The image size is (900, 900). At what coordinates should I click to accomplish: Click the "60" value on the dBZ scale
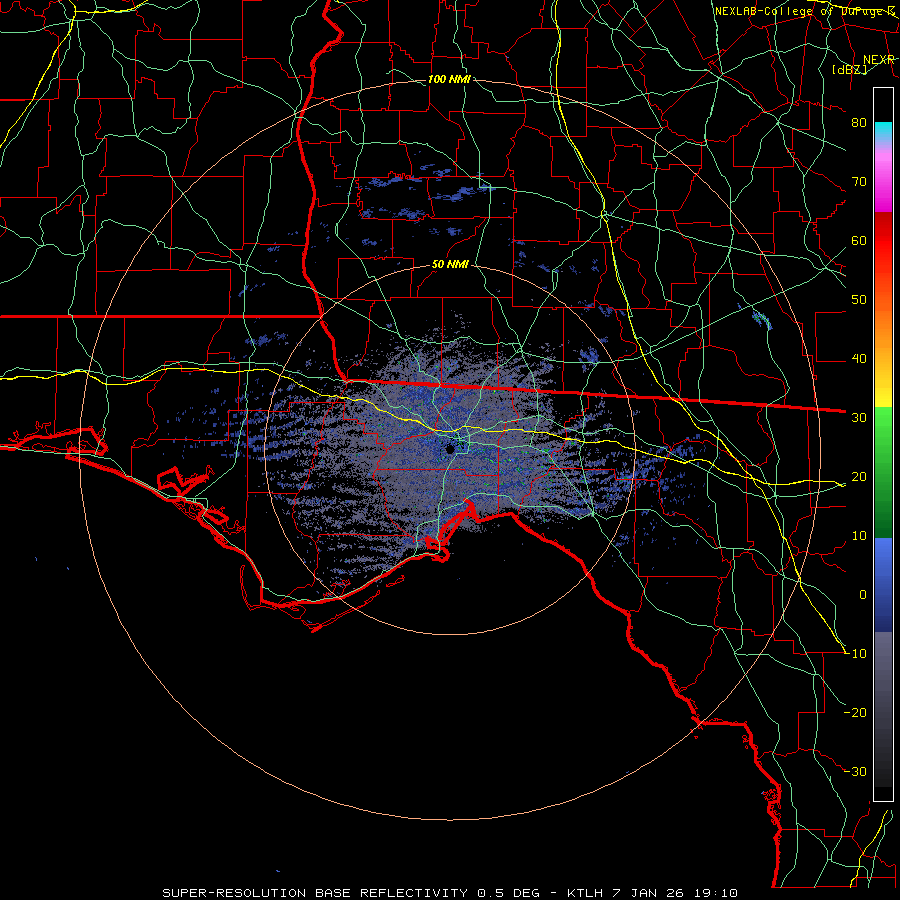tap(859, 240)
